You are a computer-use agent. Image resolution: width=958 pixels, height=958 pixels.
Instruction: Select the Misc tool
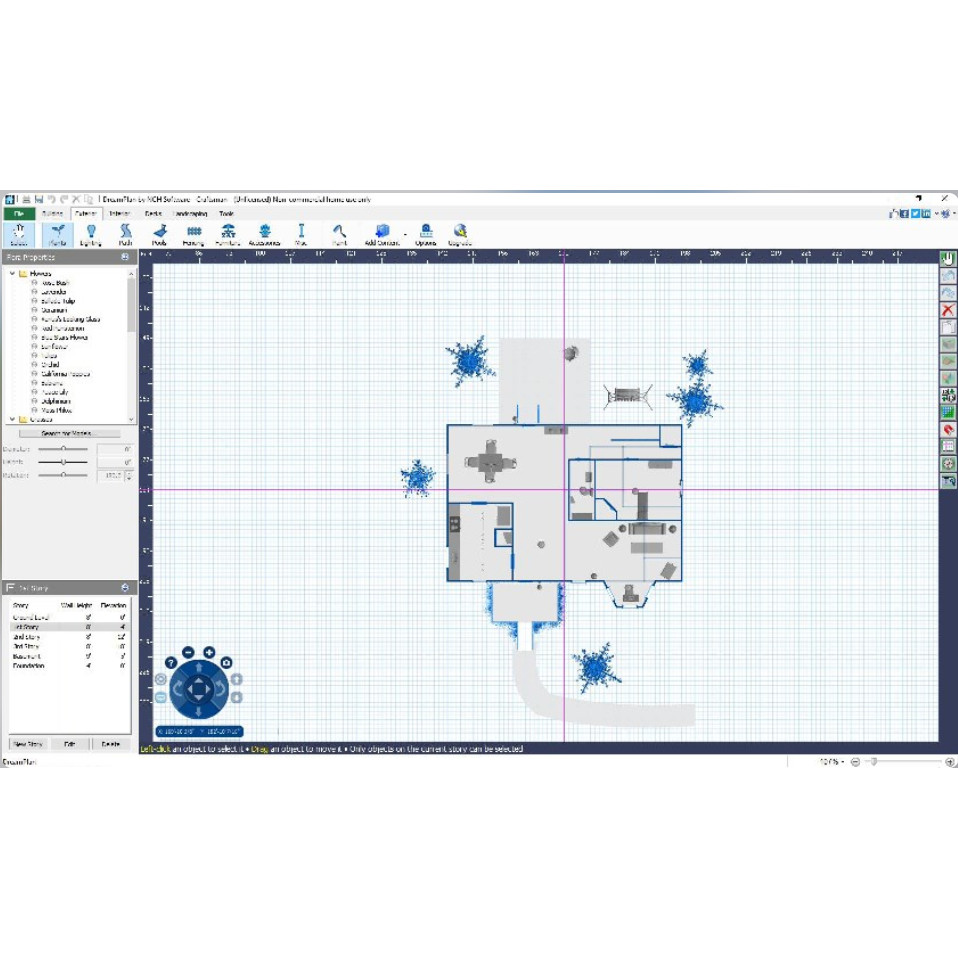click(x=301, y=235)
